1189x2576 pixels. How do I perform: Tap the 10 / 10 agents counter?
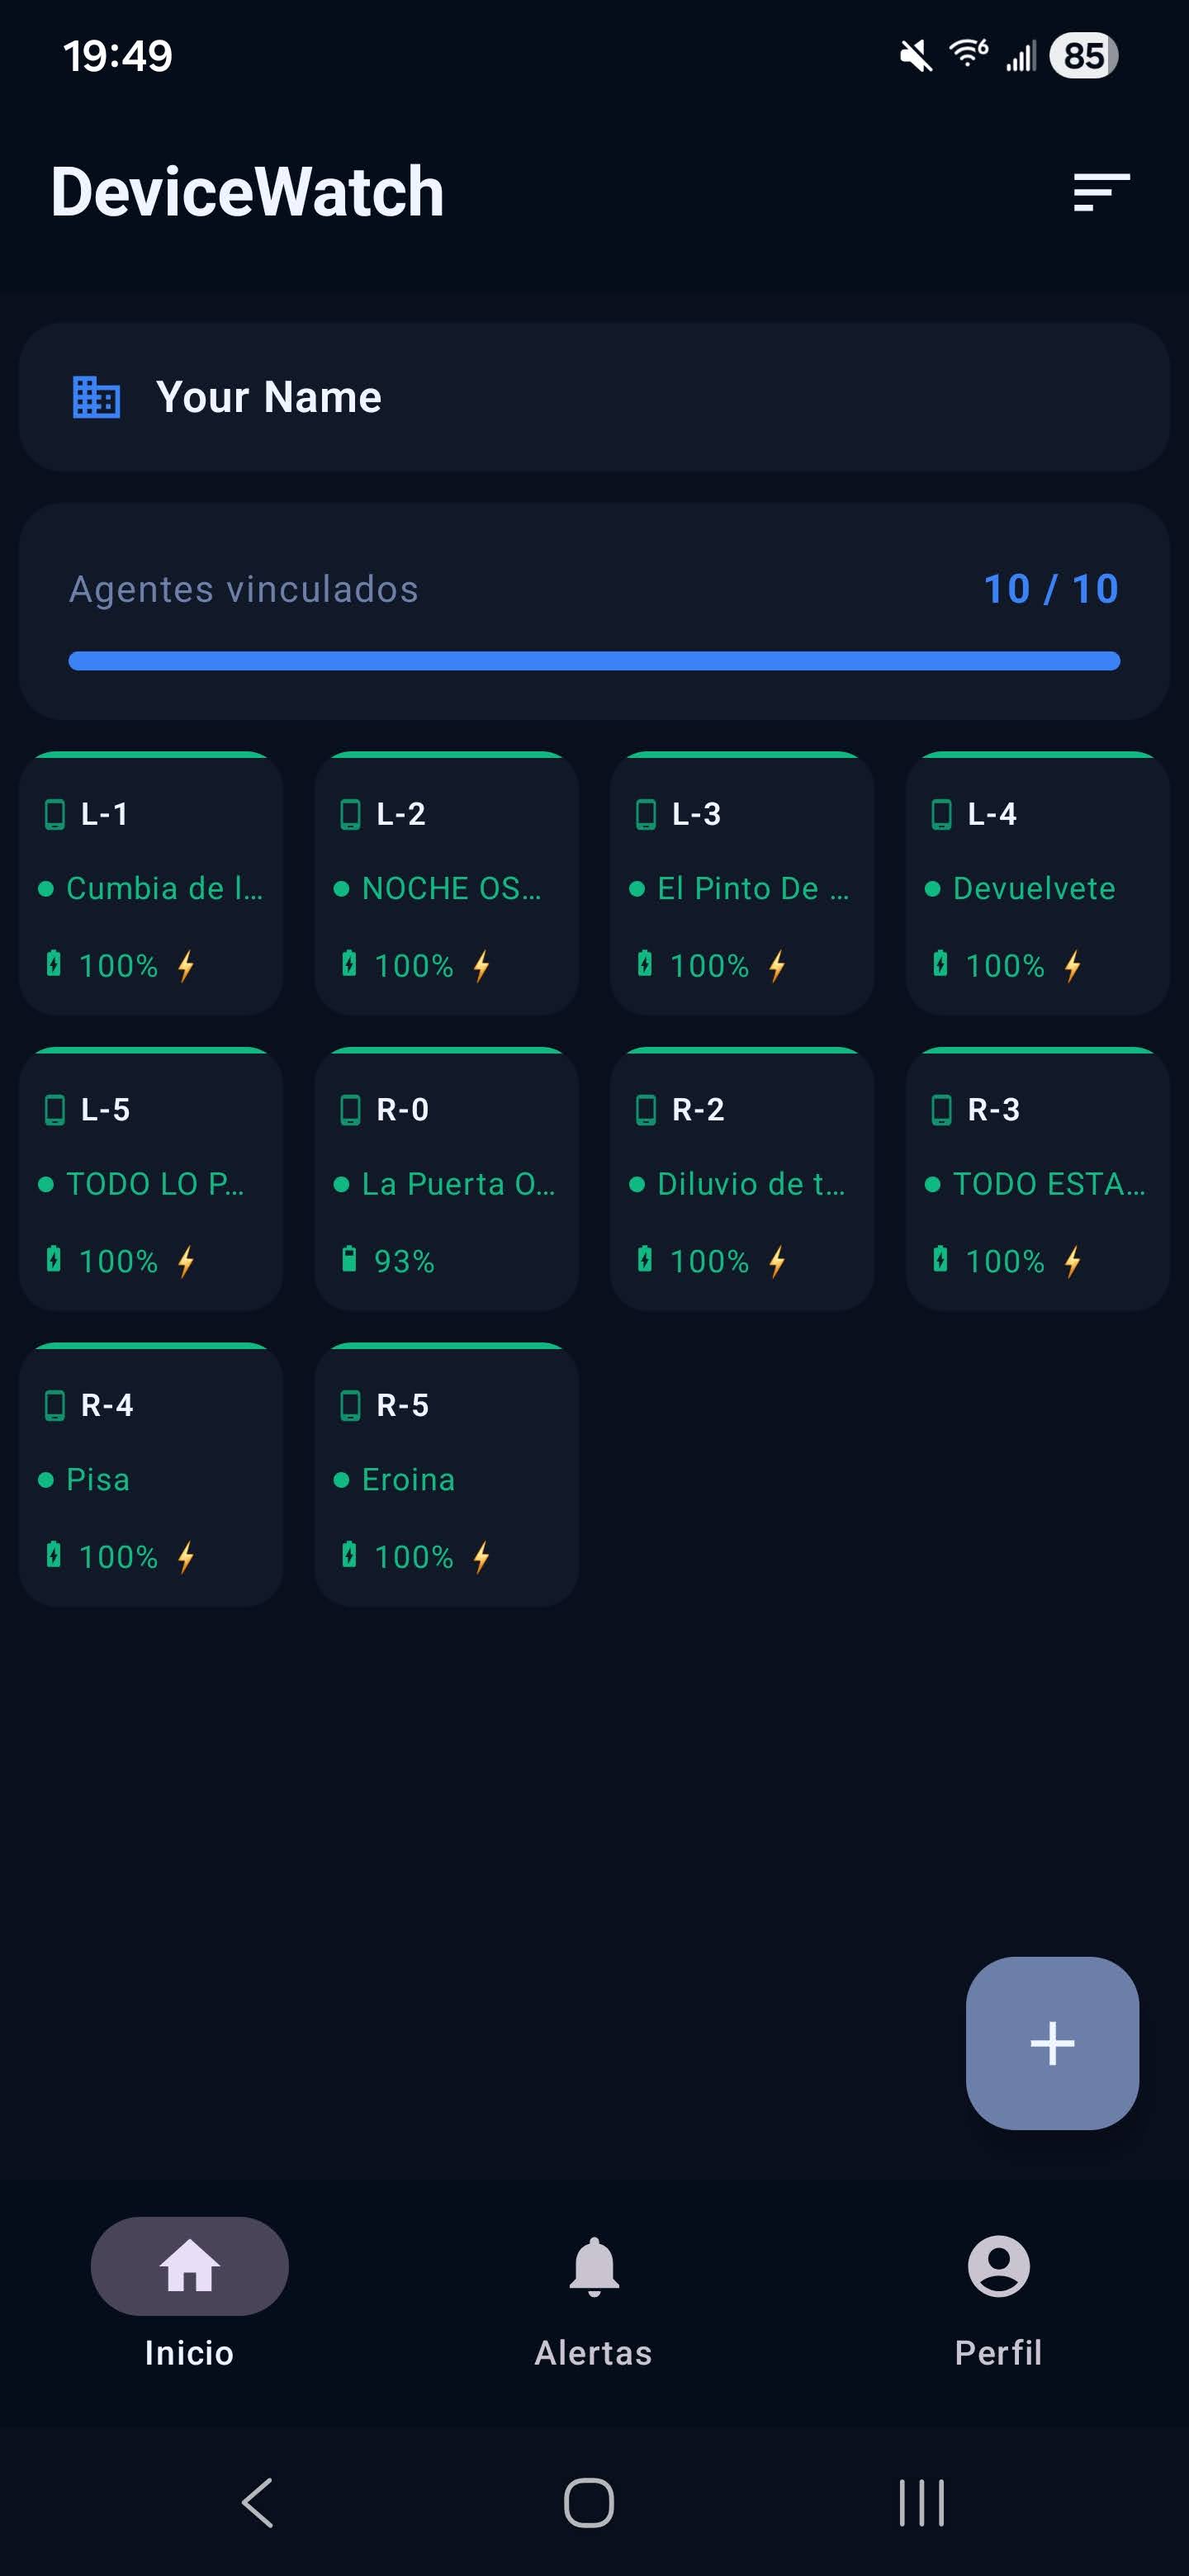coord(1050,589)
